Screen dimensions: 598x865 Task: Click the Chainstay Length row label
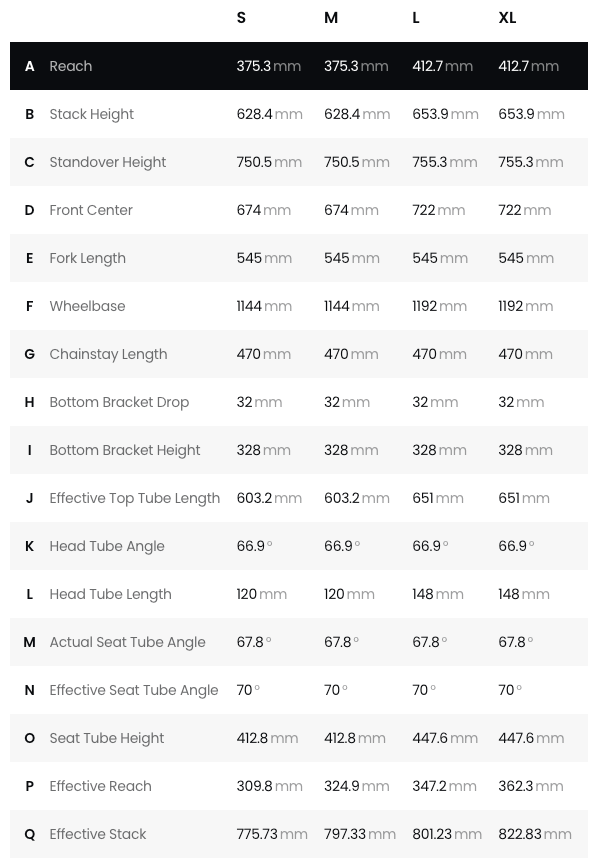(108, 354)
